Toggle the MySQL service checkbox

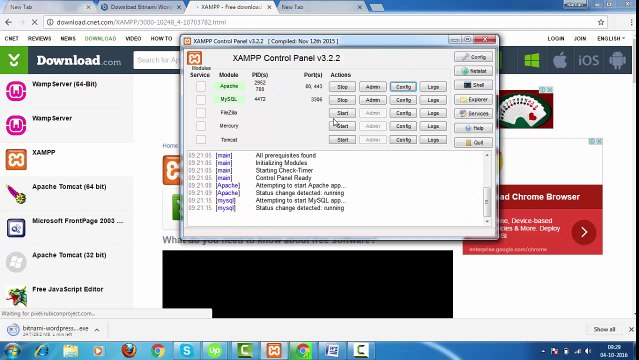(x=201, y=99)
